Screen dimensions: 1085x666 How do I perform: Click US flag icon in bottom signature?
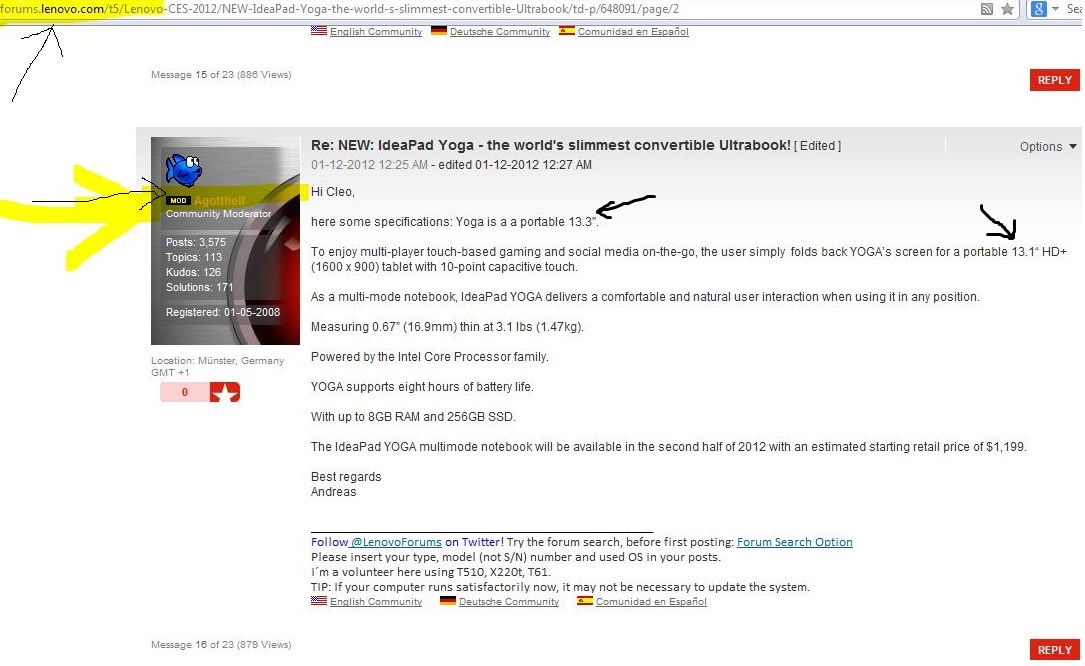319,601
